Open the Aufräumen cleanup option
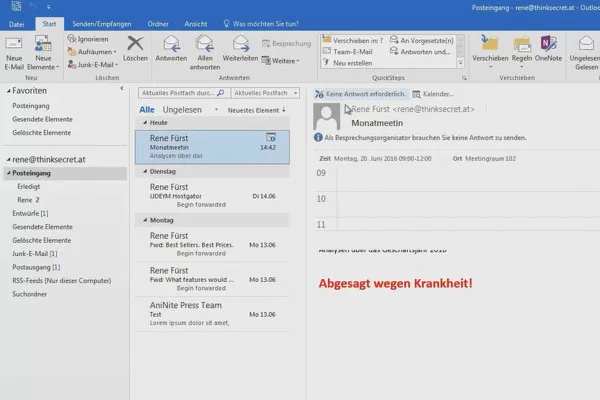 pyautogui.click(x=92, y=52)
